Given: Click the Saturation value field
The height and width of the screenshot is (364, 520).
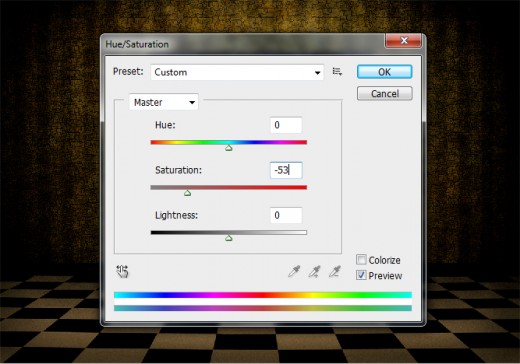Looking at the screenshot, I should 286,170.
